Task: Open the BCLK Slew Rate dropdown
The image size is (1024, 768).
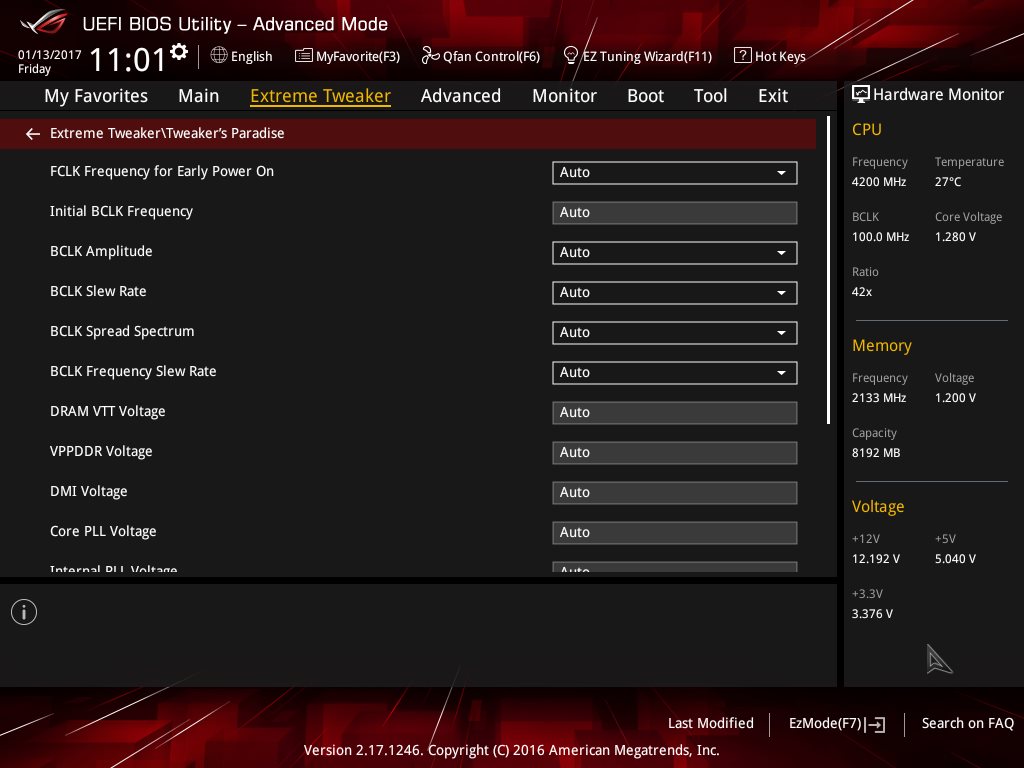Action: [675, 293]
